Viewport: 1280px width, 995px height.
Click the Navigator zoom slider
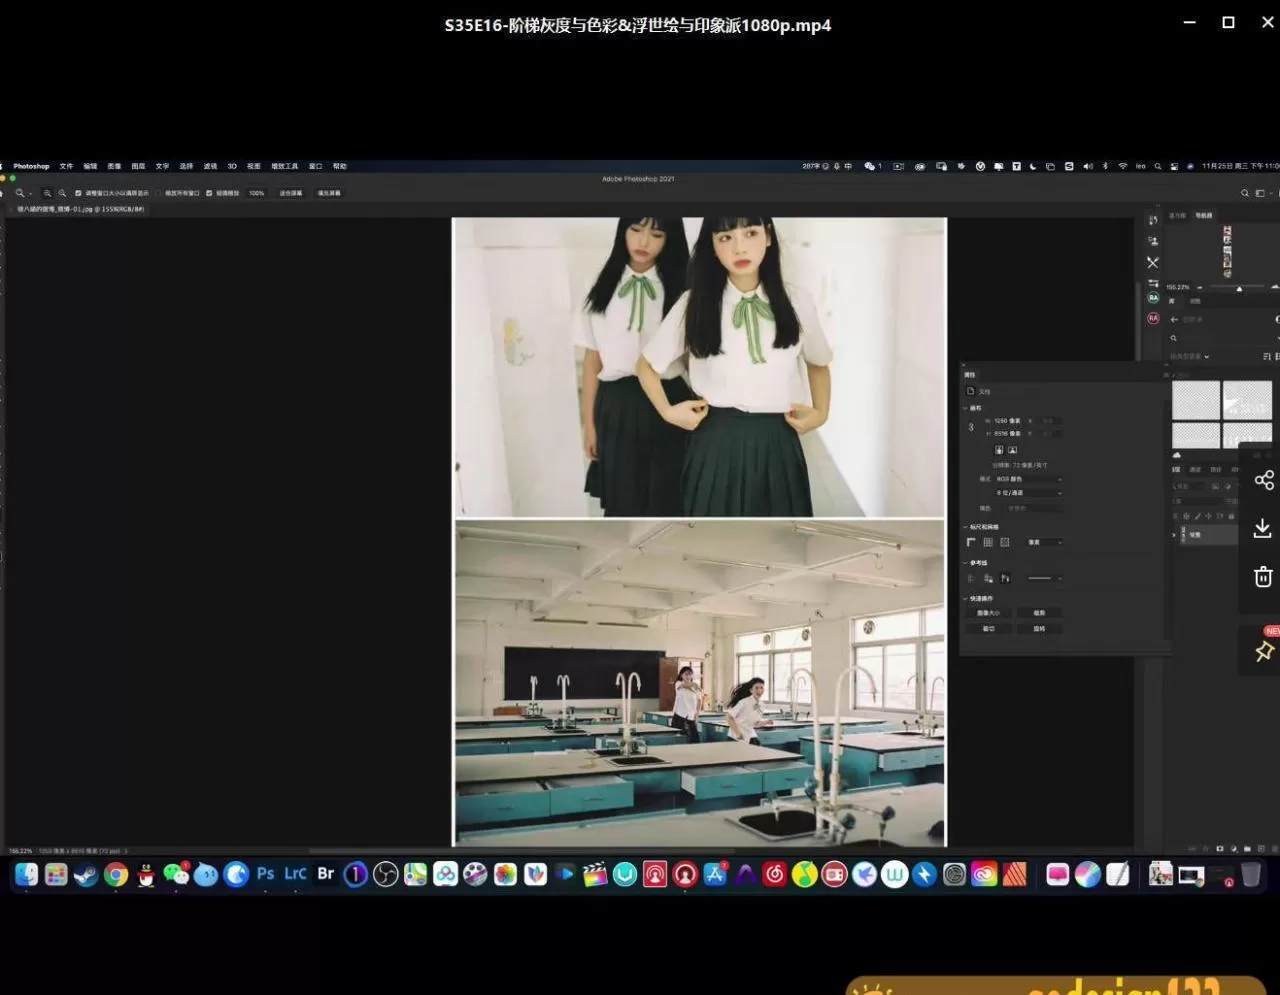pyautogui.click(x=1239, y=289)
